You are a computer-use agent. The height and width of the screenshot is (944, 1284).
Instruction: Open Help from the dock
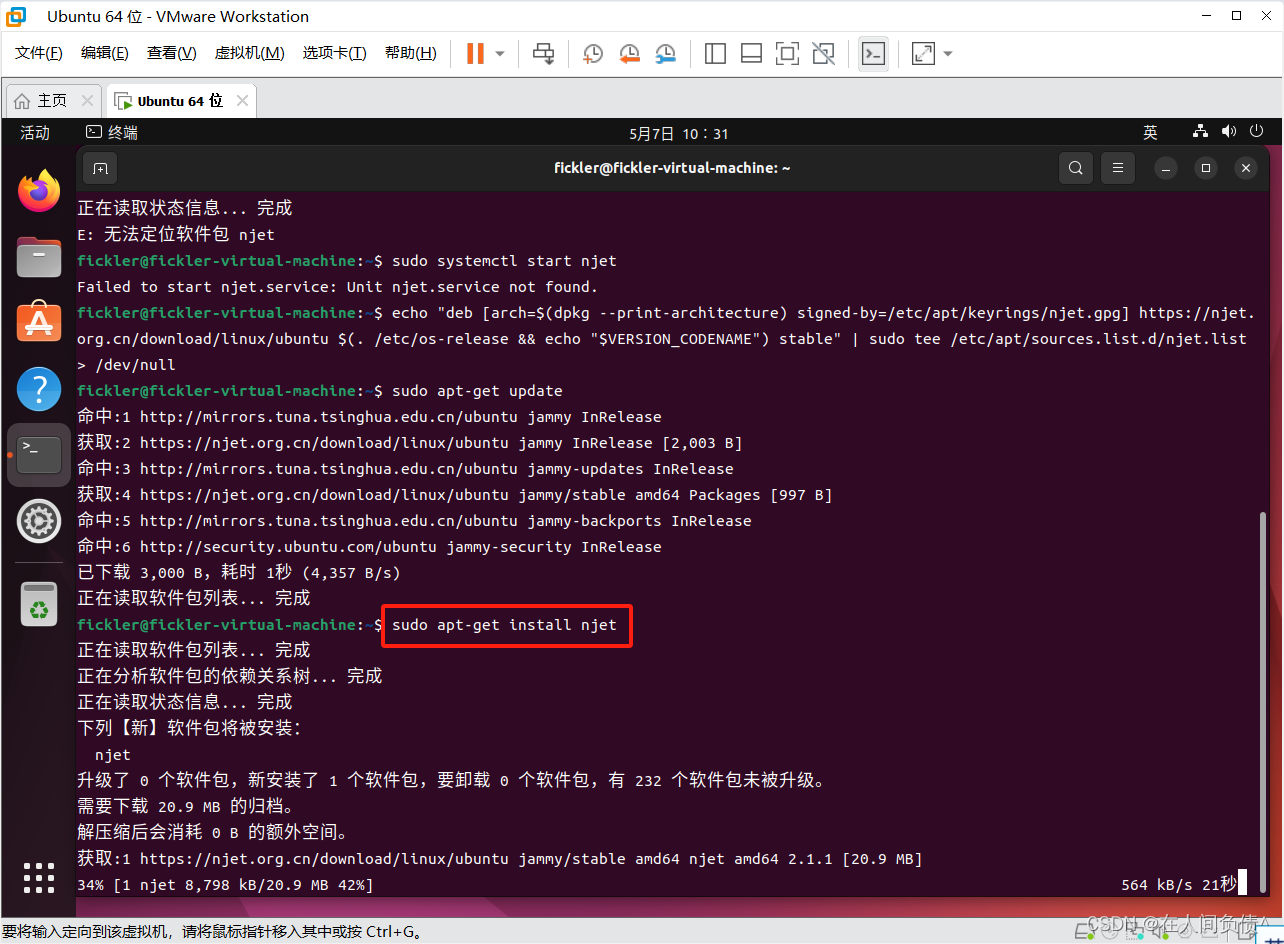tap(39, 388)
